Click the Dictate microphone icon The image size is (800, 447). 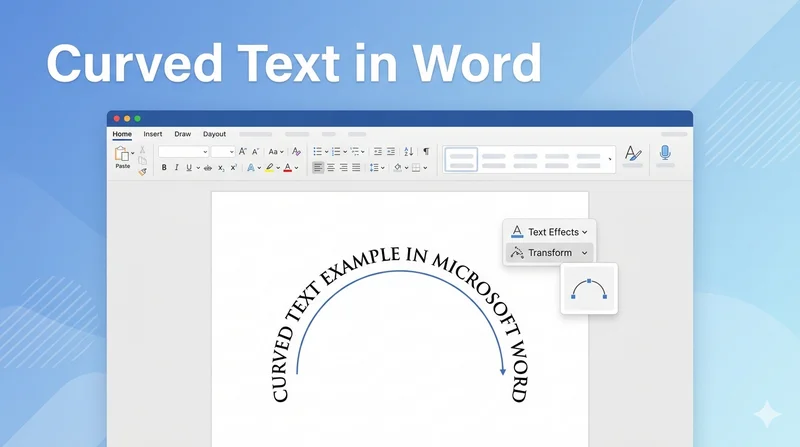[x=665, y=153]
